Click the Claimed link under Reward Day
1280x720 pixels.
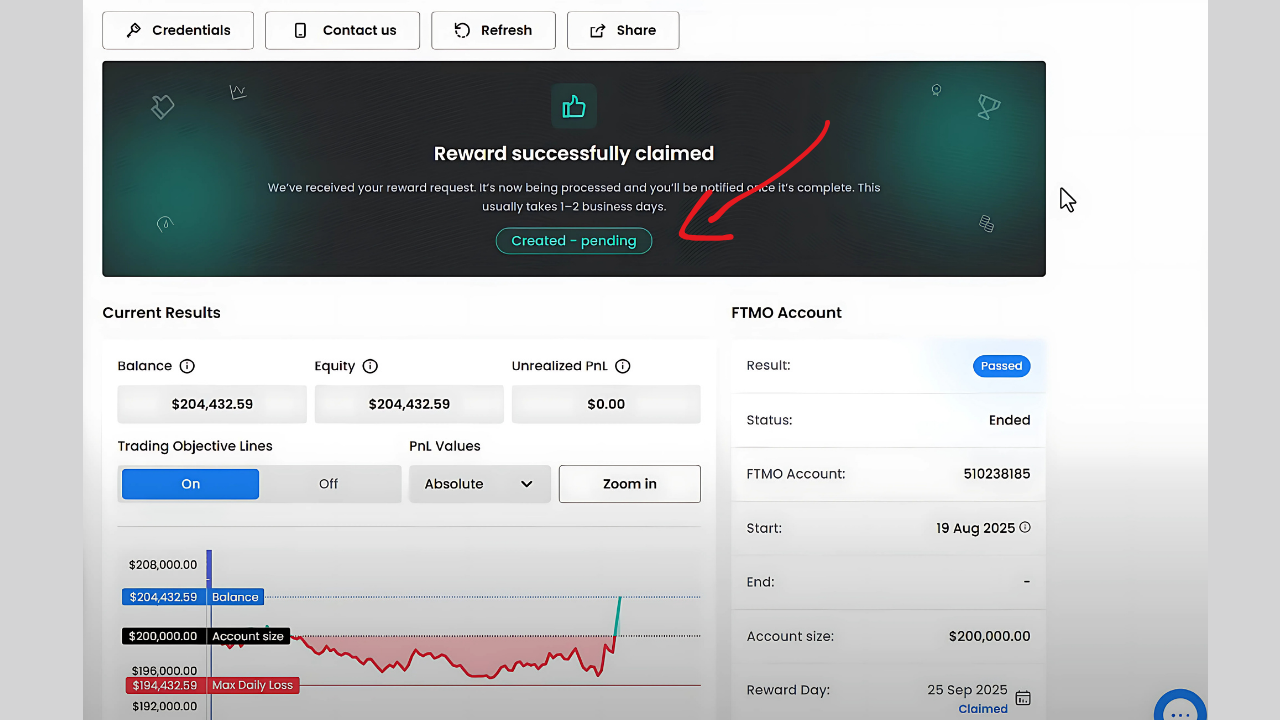point(983,709)
